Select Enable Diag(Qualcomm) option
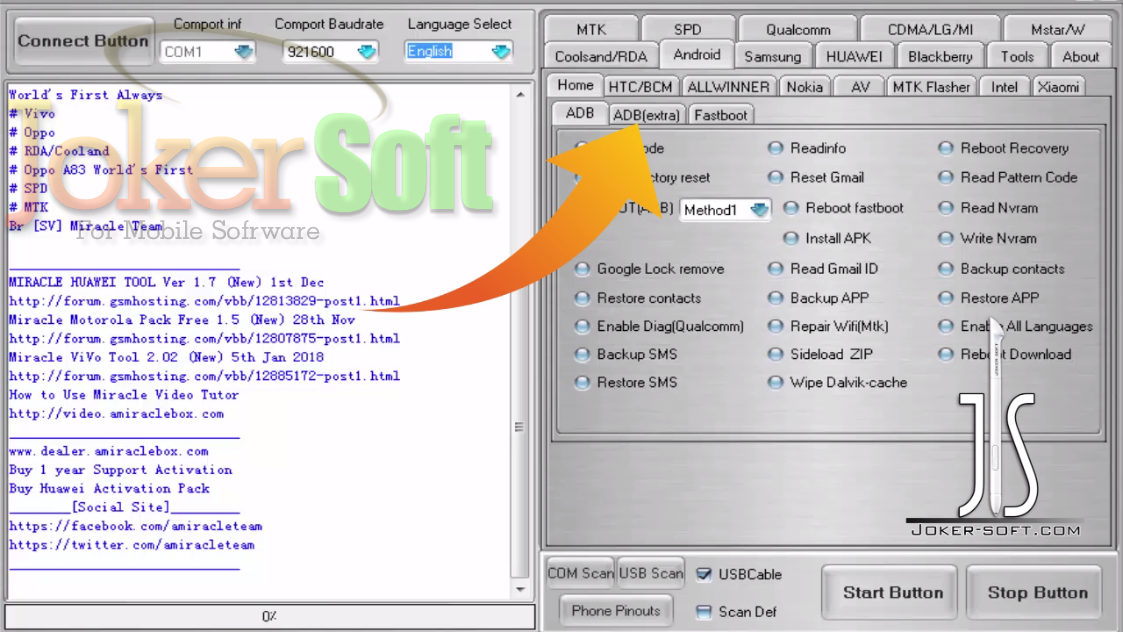Viewport: 1123px width, 632px height. coord(659,326)
